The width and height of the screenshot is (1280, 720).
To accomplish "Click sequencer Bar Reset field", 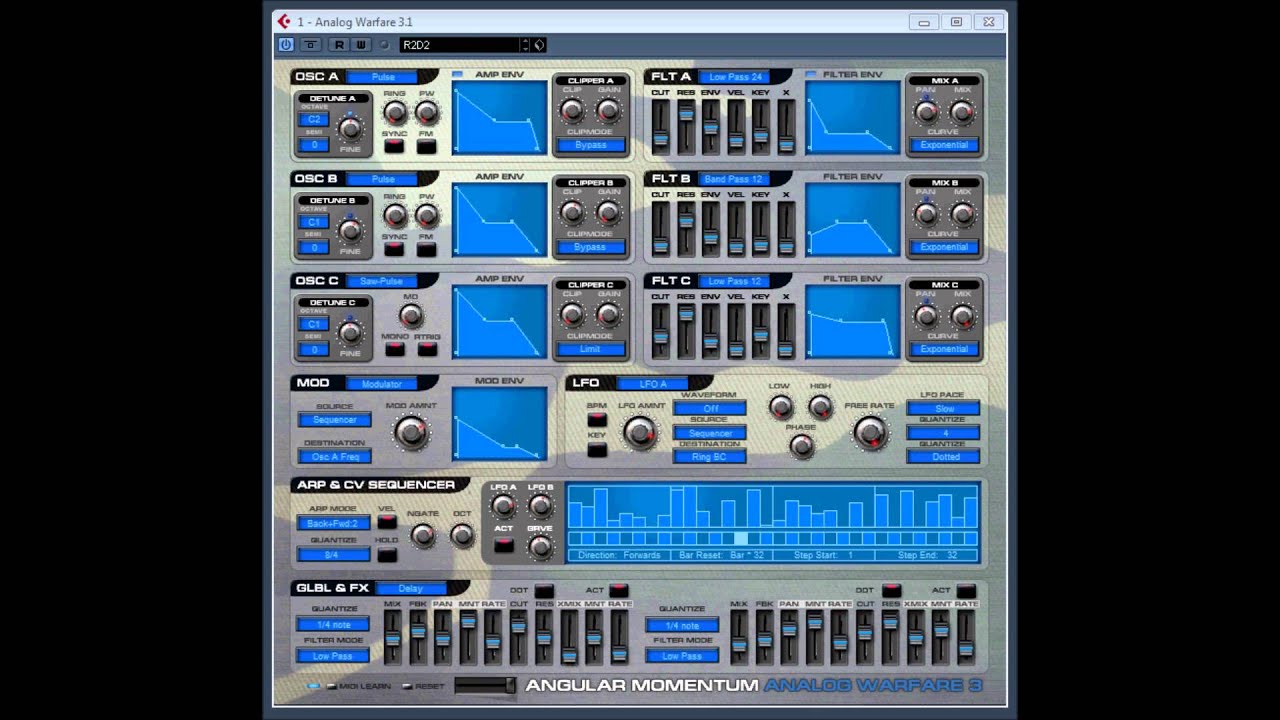I will [722, 555].
